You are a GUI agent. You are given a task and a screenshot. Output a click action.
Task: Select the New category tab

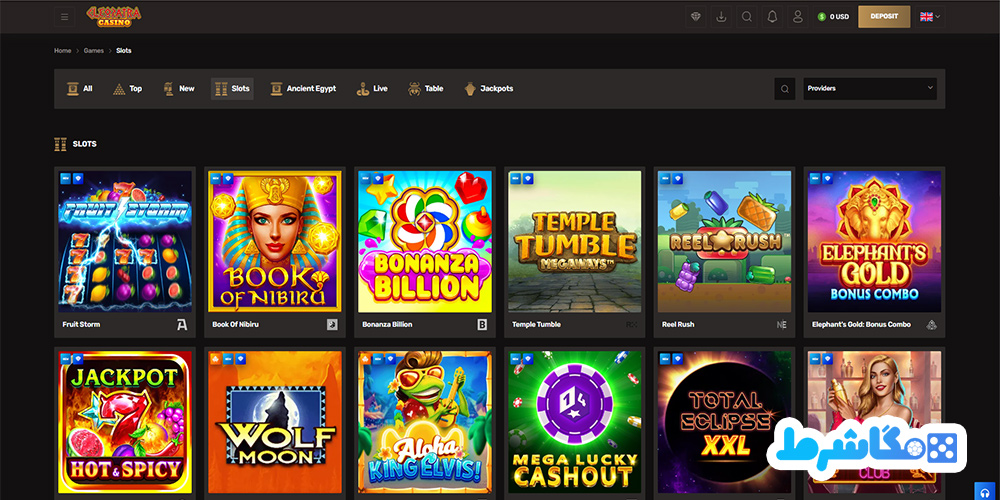click(179, 89)
